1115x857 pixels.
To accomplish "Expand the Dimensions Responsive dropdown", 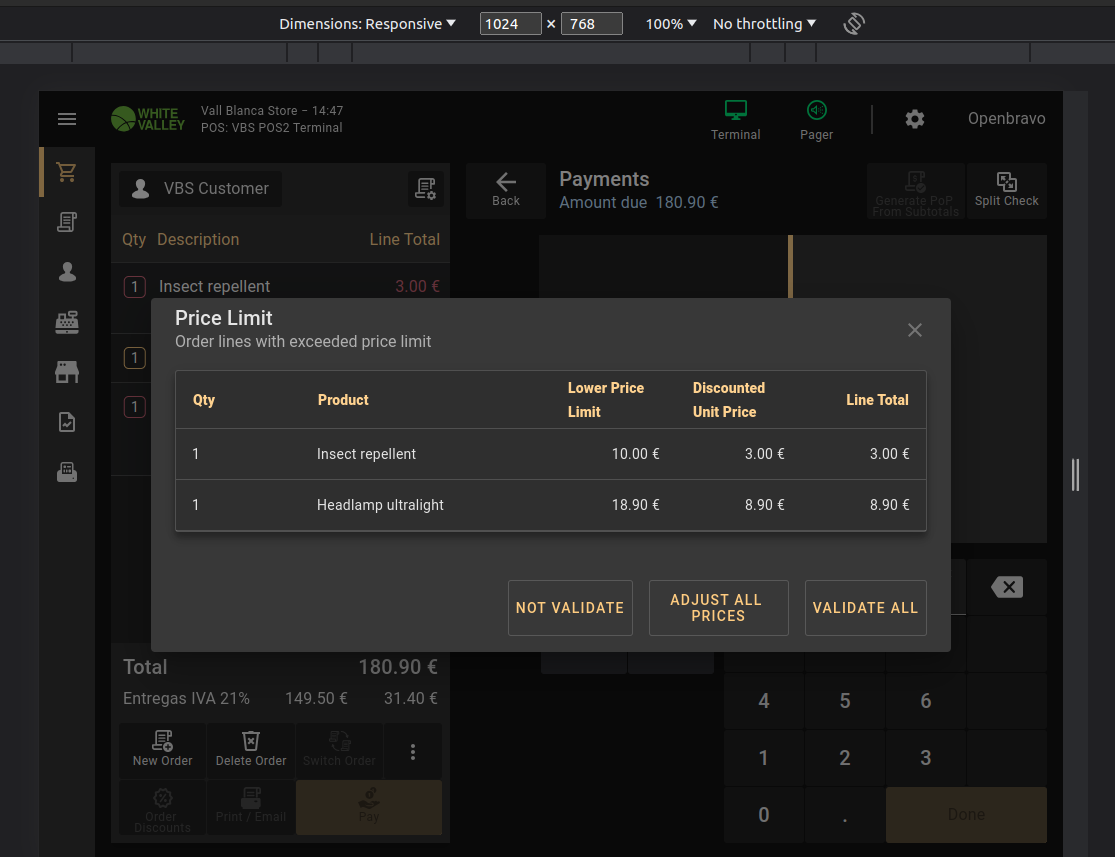I will (367, 24).
